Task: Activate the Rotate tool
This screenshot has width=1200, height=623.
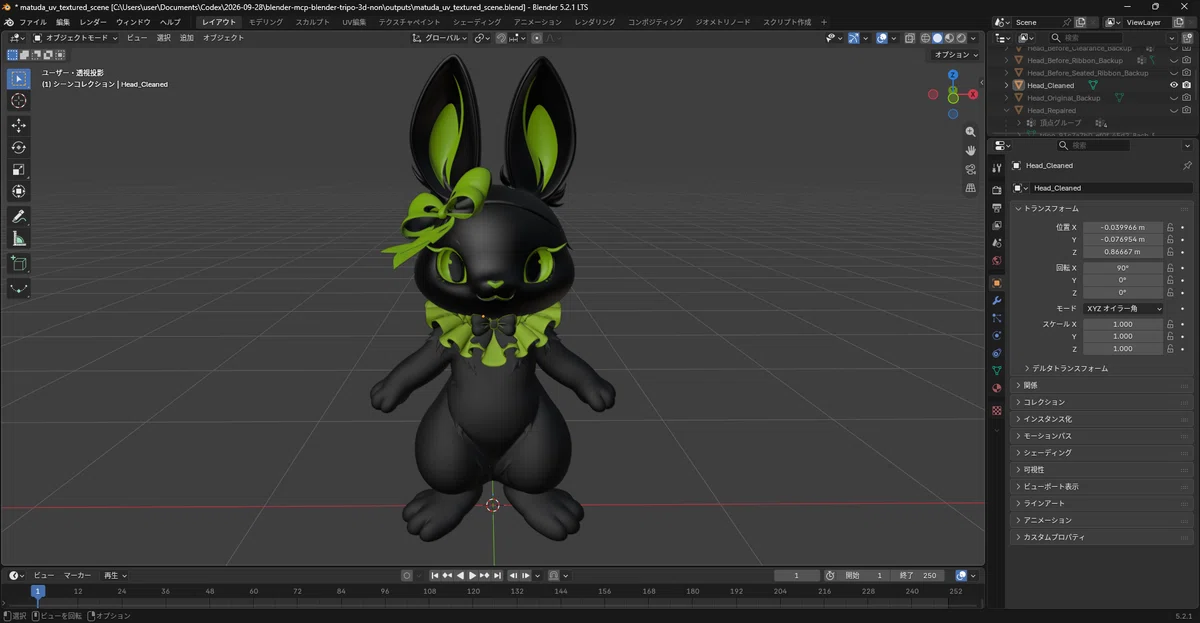Action: point(19,147)
